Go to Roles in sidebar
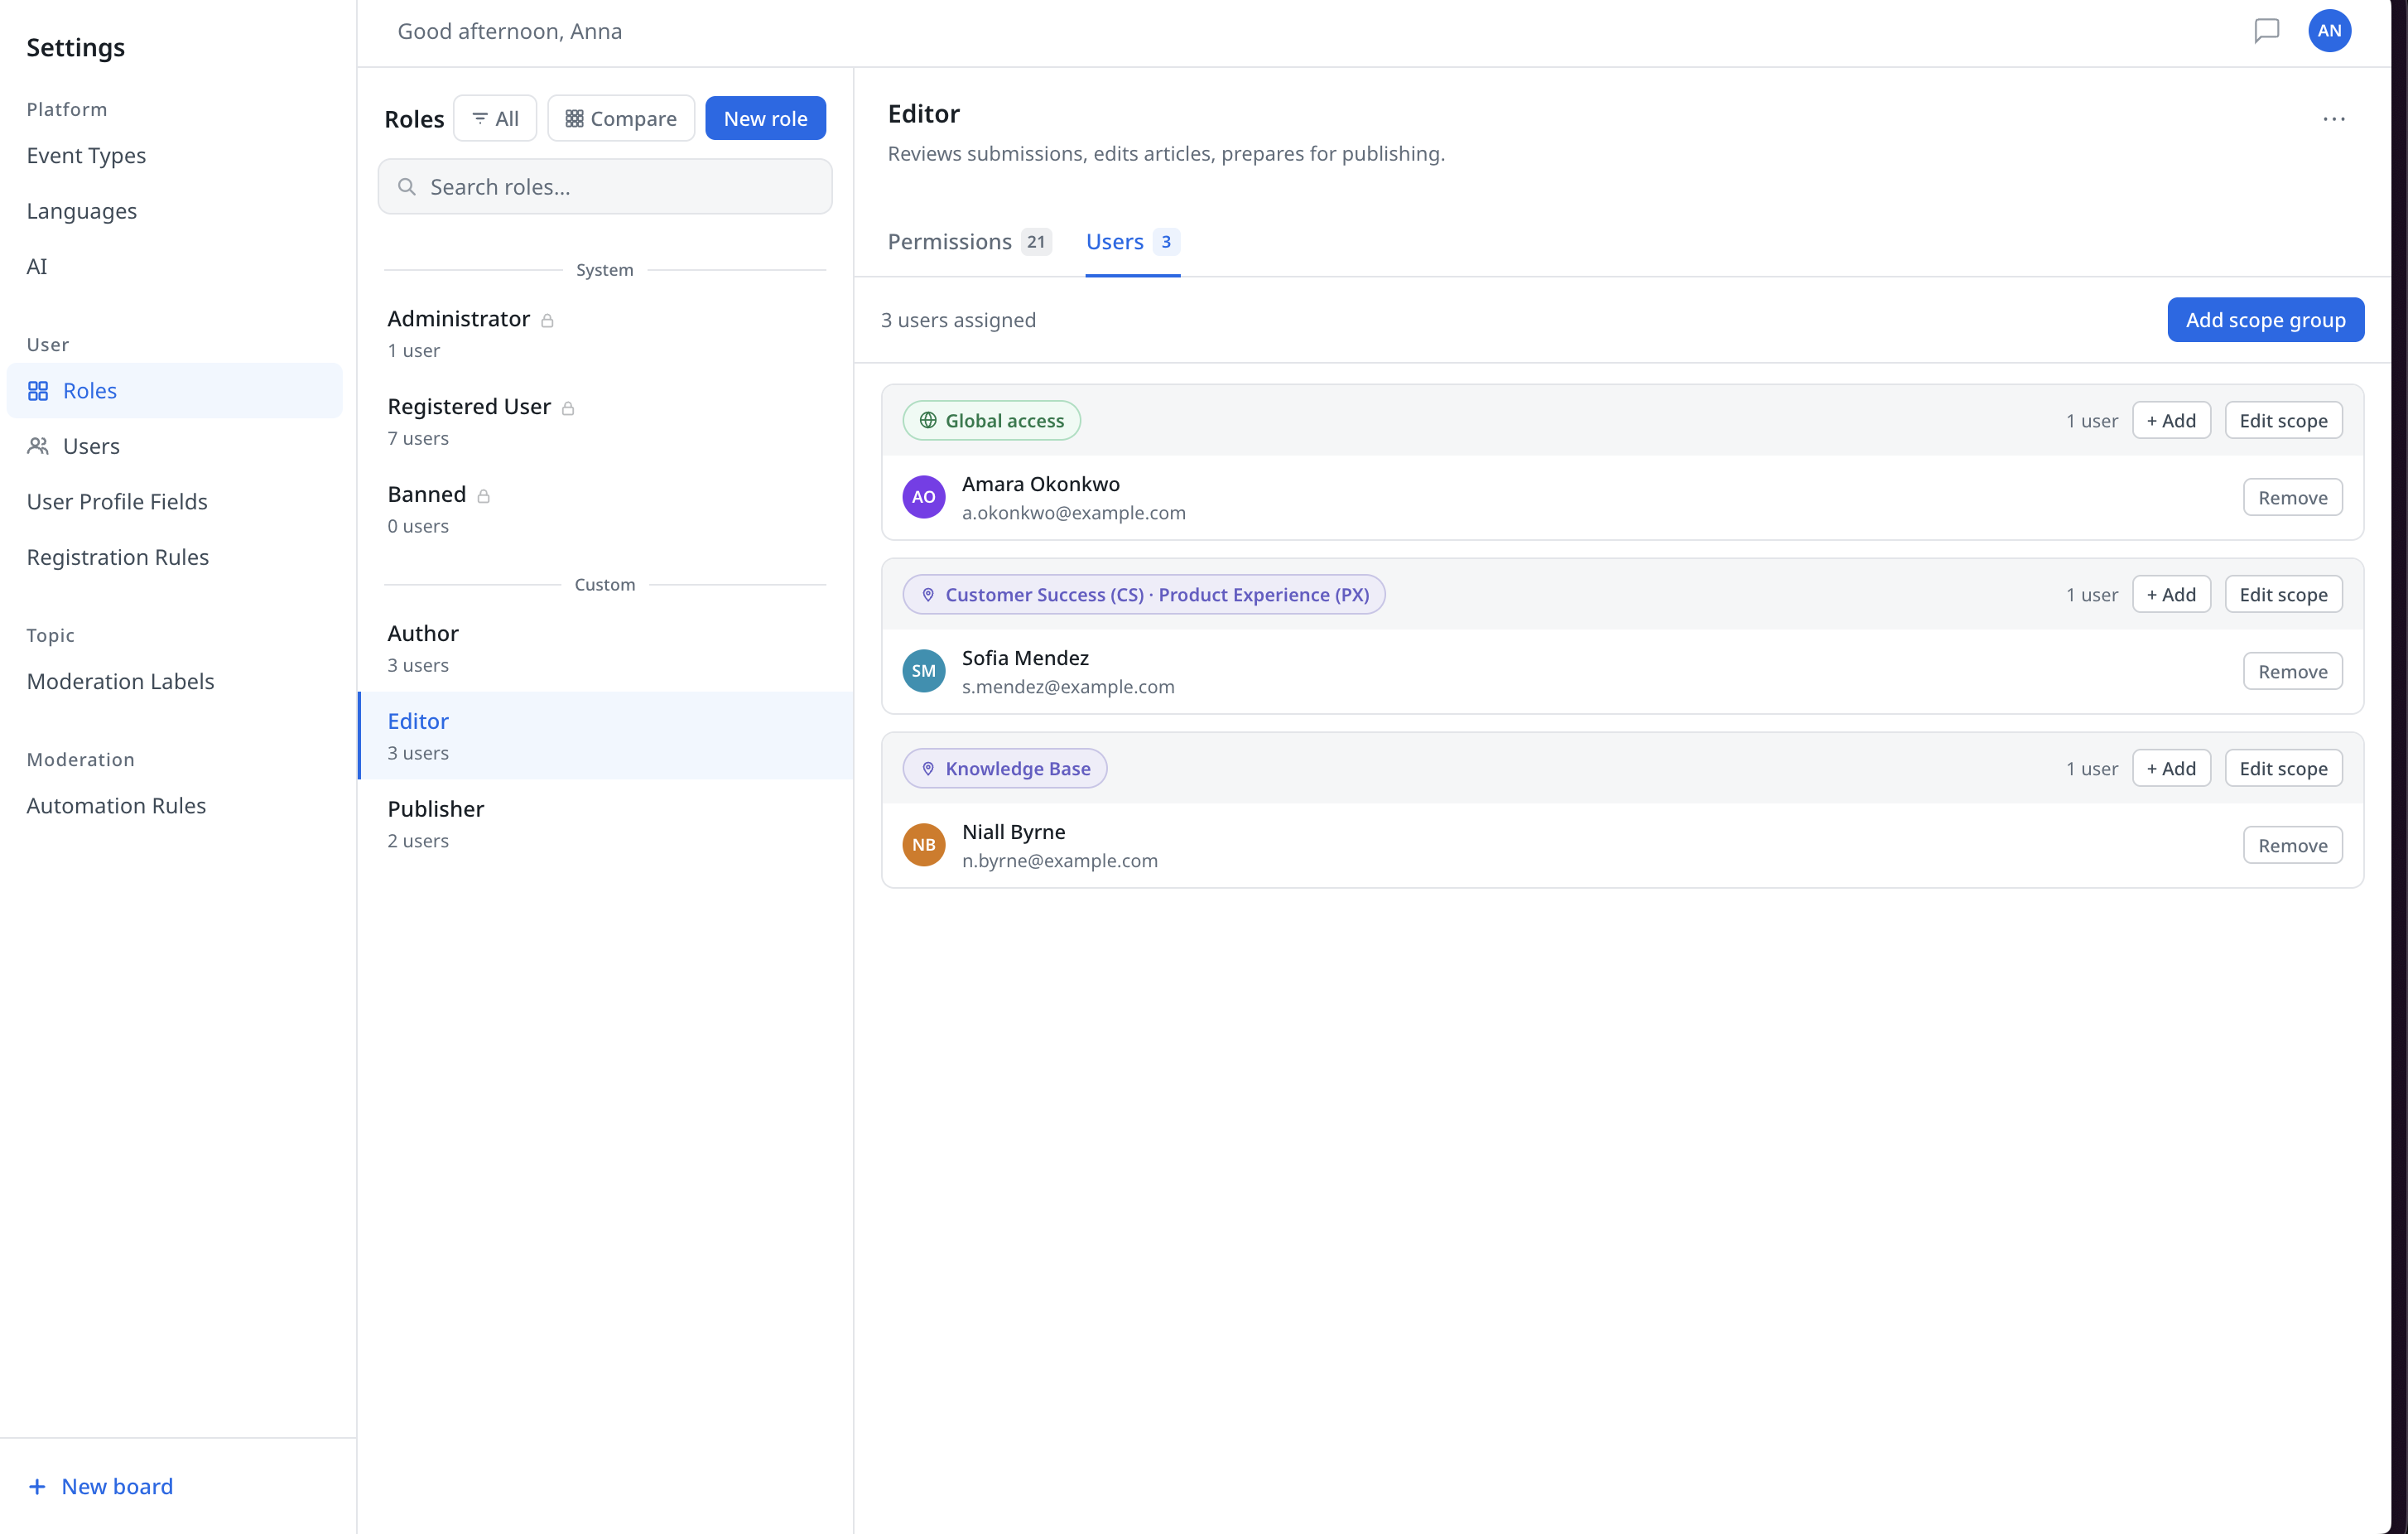This screenshot has height=1534, width=2408. pos(174,391)
